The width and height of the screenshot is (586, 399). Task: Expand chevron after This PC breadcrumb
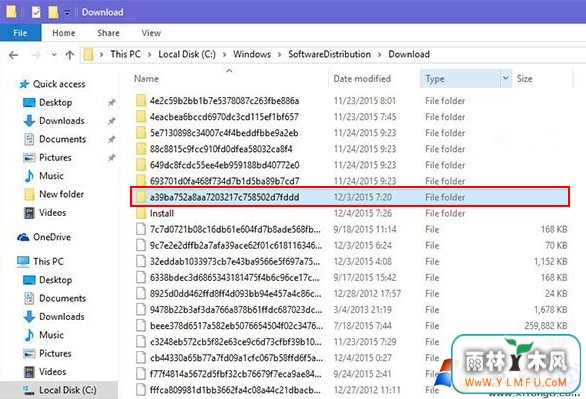[149, 55]
